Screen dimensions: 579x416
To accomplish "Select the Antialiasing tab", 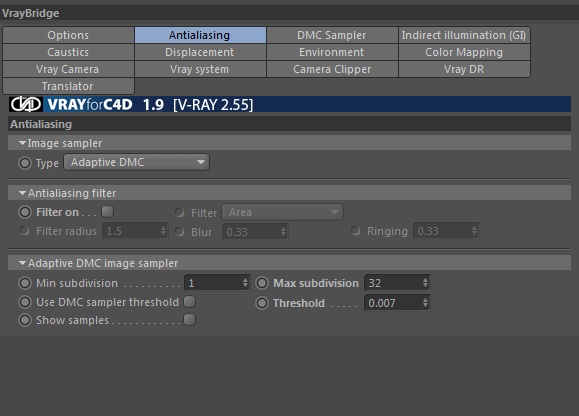I will tap(200, 35).
